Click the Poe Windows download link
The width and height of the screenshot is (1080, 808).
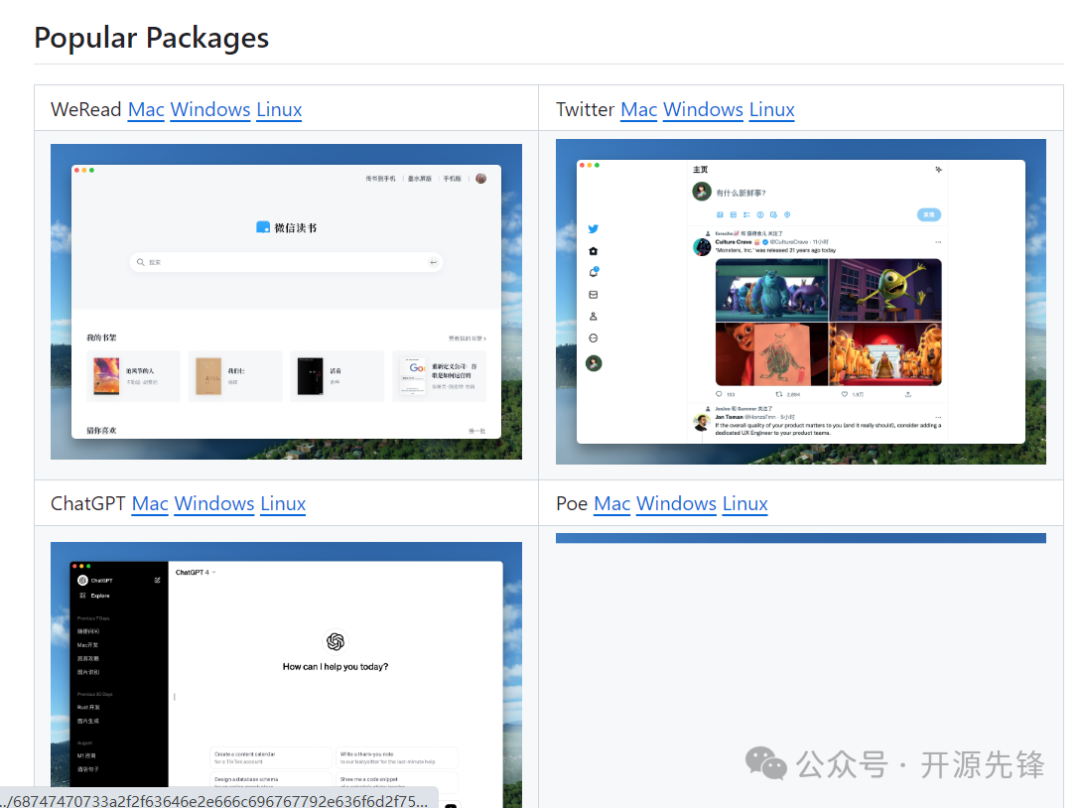[676, 503]
